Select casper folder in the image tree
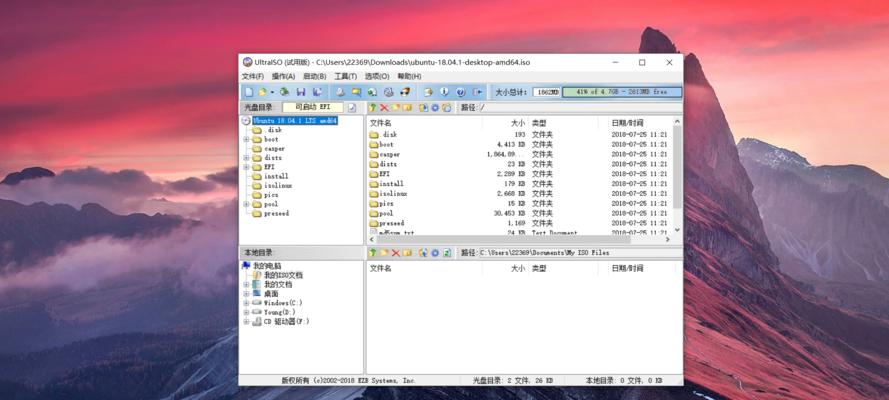Viewport: 889px width, 400px height. click(274, 148)
